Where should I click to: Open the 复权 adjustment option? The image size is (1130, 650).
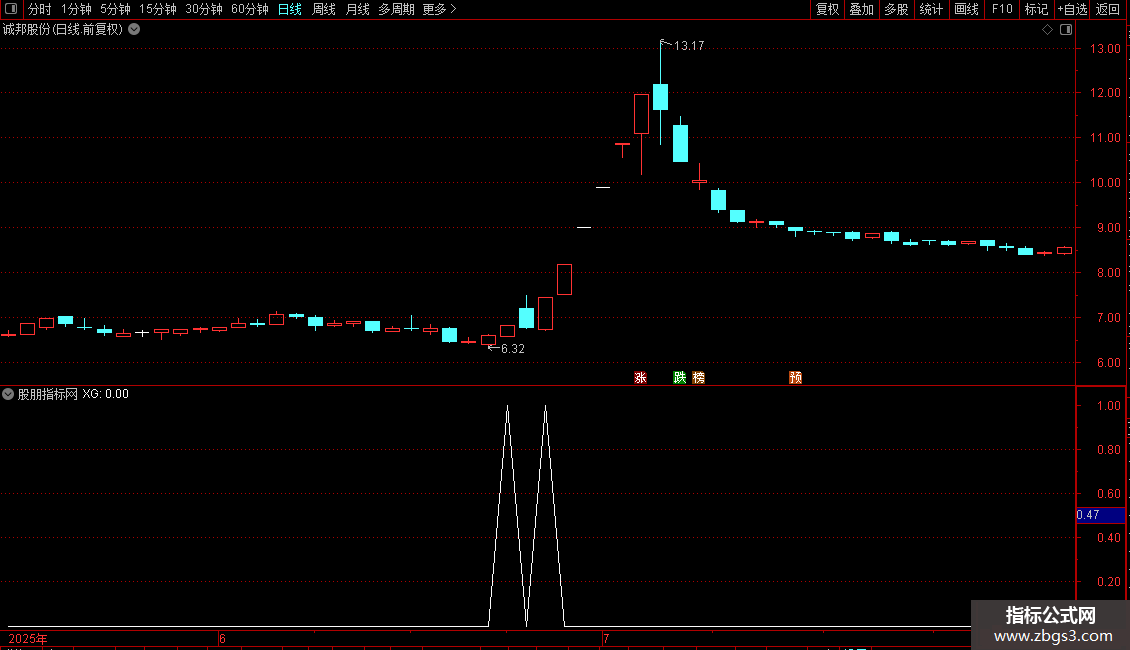pos(827,9)
